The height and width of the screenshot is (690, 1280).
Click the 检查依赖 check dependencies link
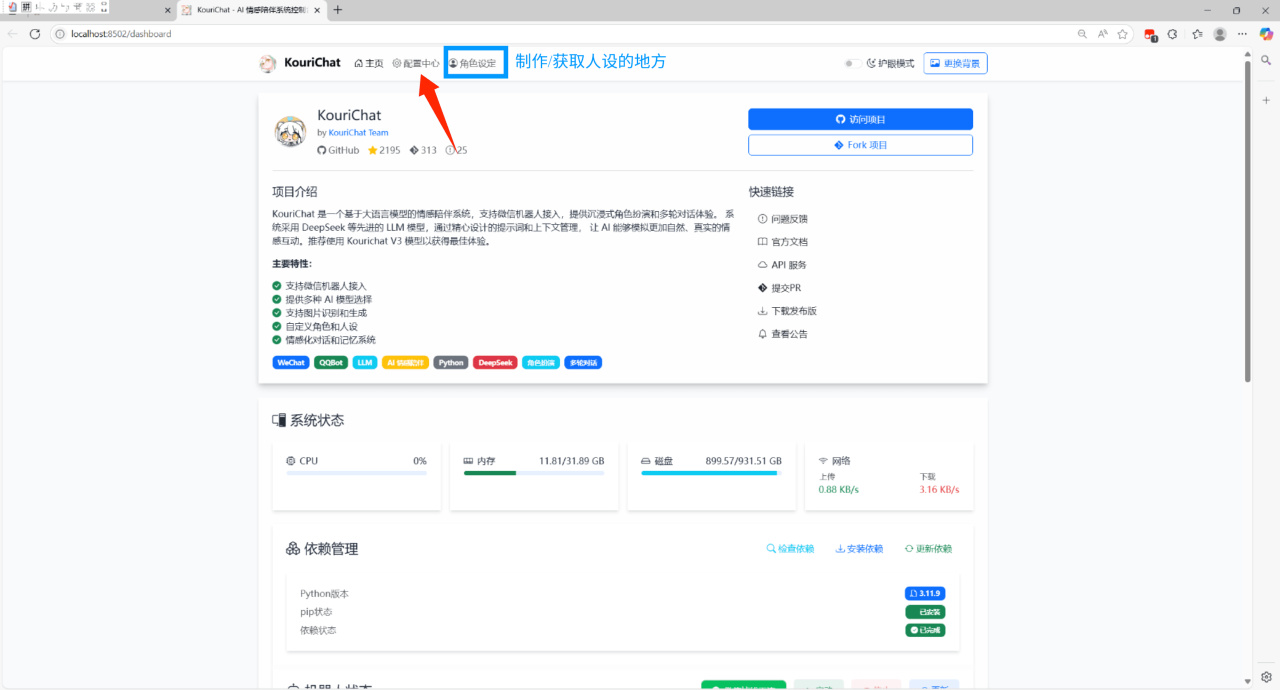click(x=790, y=549)
